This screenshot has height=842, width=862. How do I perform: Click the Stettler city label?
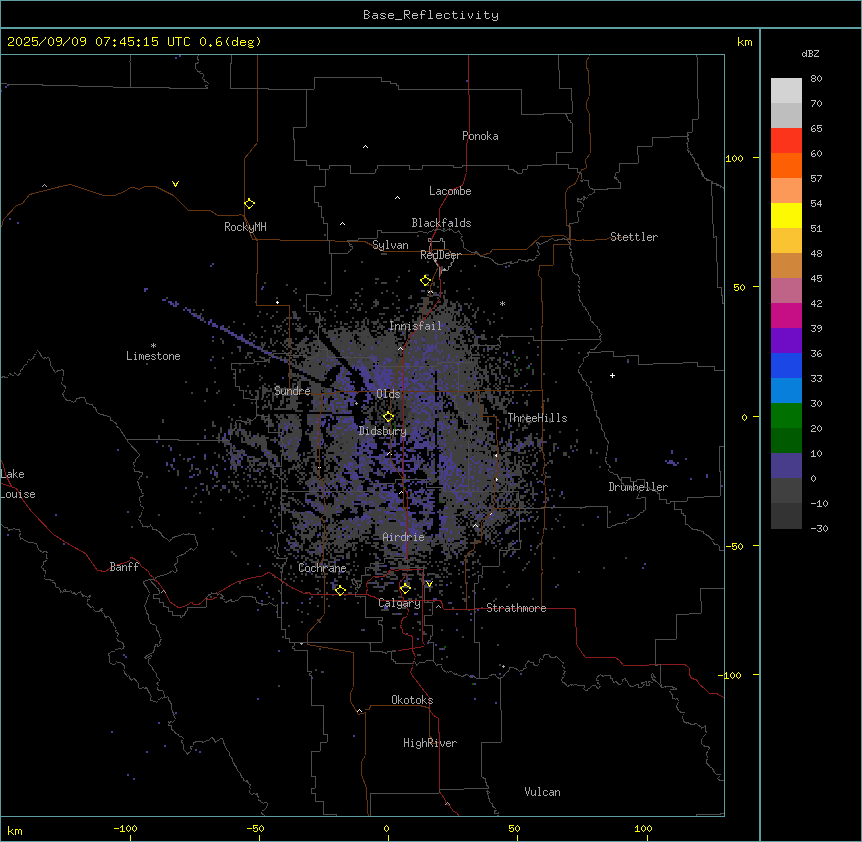pyautogui.click(x=634, y=237)
